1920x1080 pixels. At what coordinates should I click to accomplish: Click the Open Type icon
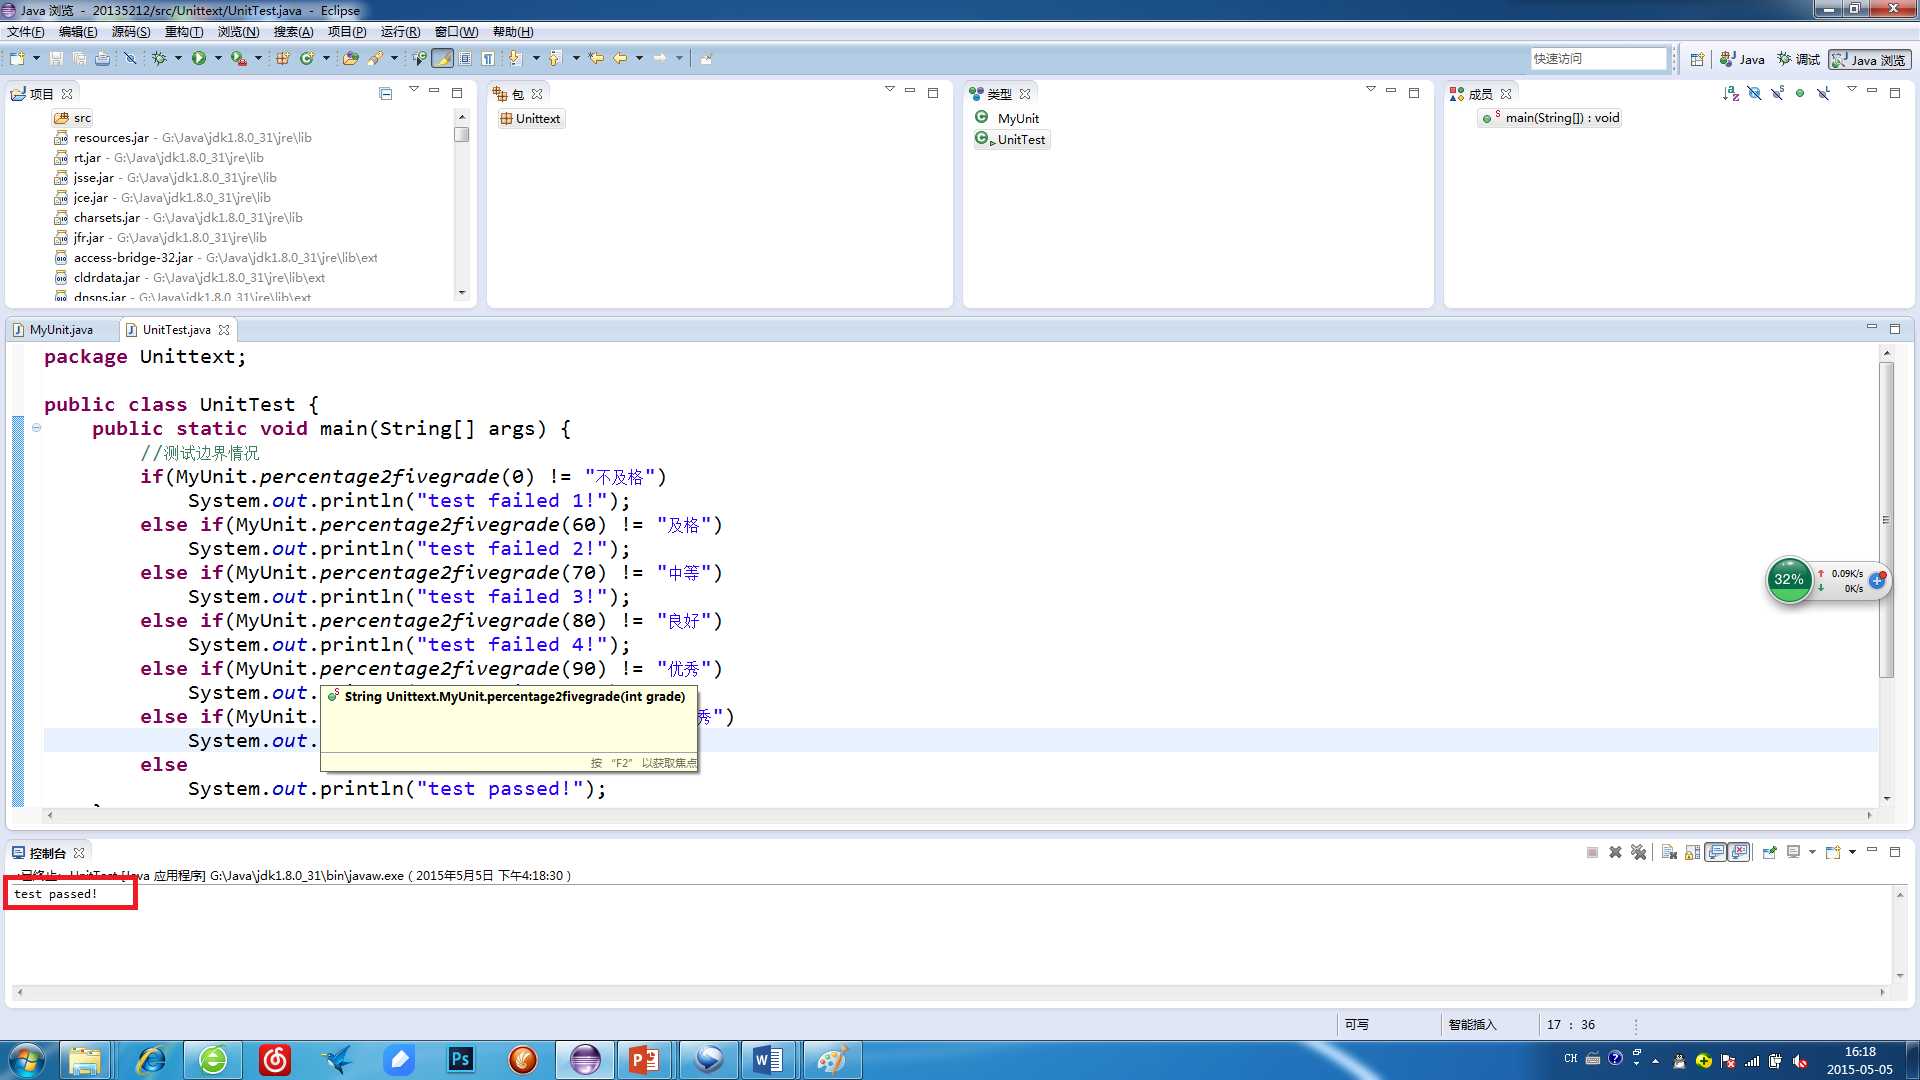pyautogui.click(x=350, y=58)
